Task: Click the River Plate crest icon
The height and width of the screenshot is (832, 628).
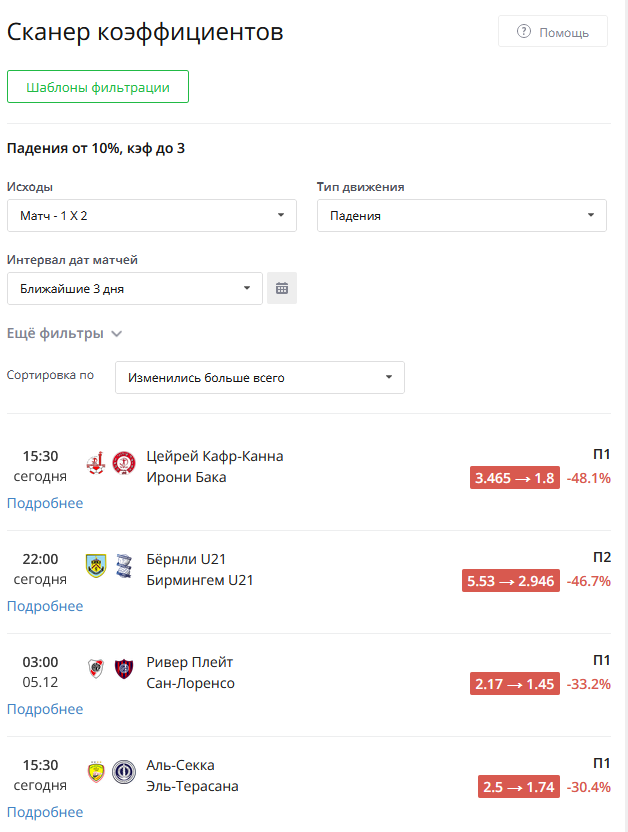Action: pyautogui.click(x=96, y=669)
